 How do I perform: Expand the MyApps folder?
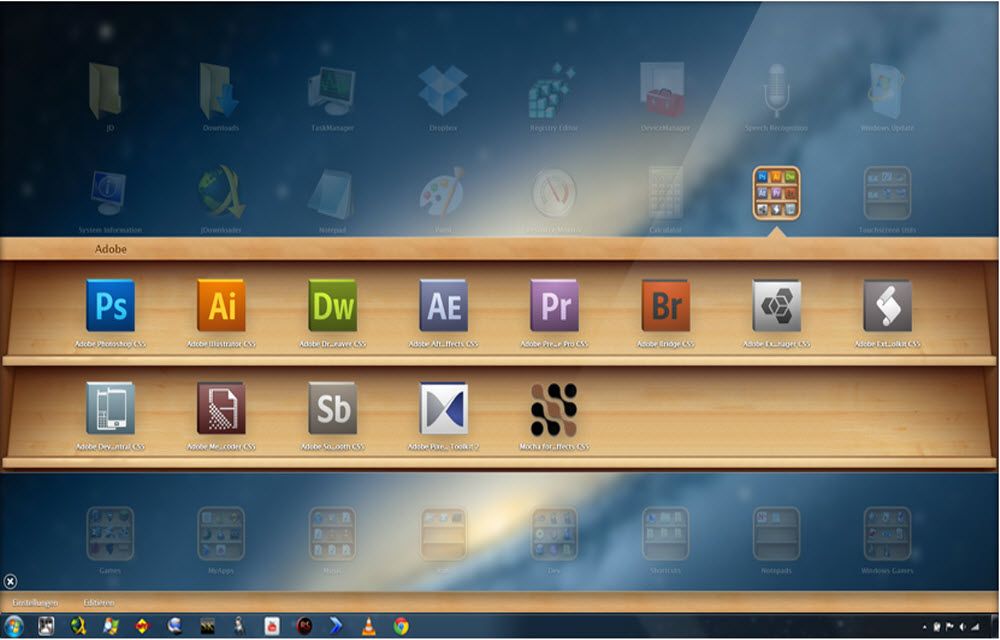221,534
